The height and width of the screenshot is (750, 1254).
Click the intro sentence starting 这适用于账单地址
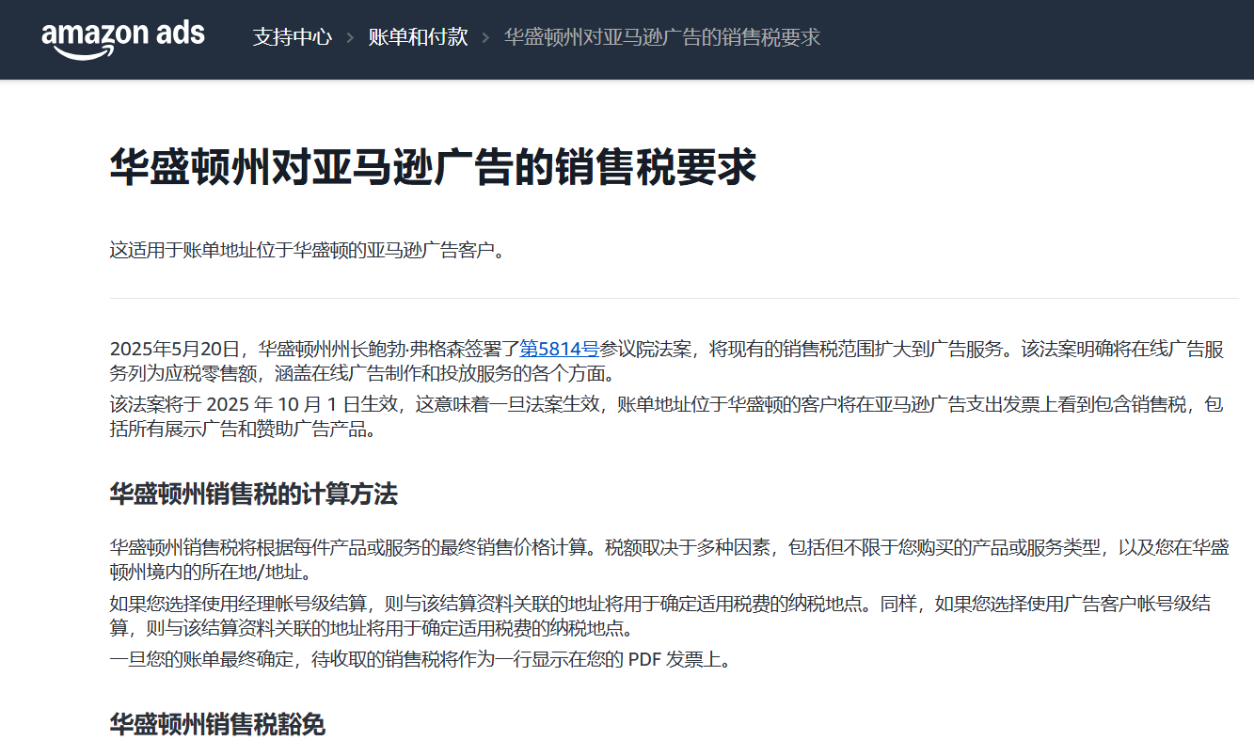(x=307, y=250)
